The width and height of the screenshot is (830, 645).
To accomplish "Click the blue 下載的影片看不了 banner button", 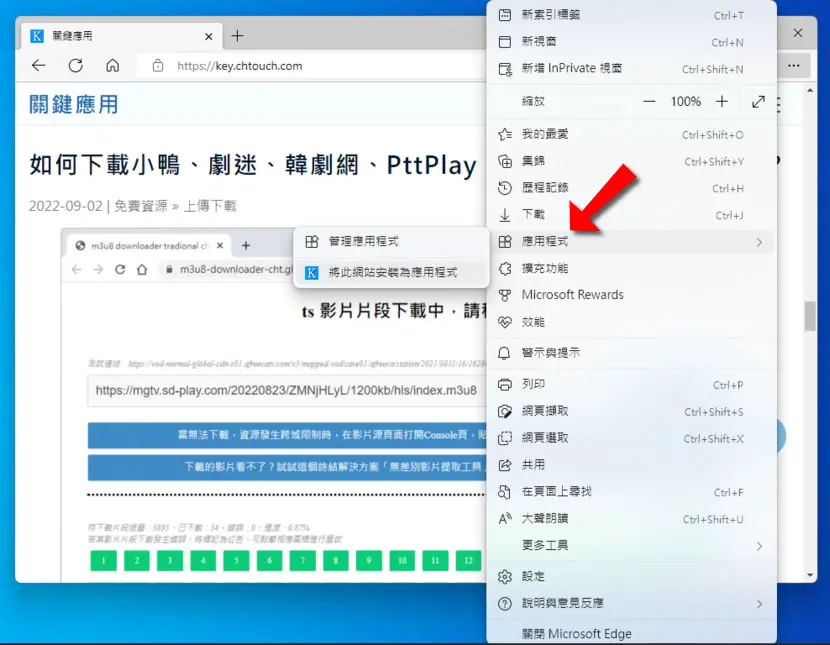I will click(286, 467).
